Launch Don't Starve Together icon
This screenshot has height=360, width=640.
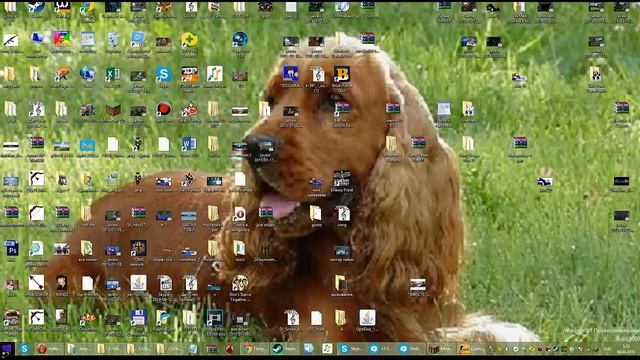(x=240, y=283)
